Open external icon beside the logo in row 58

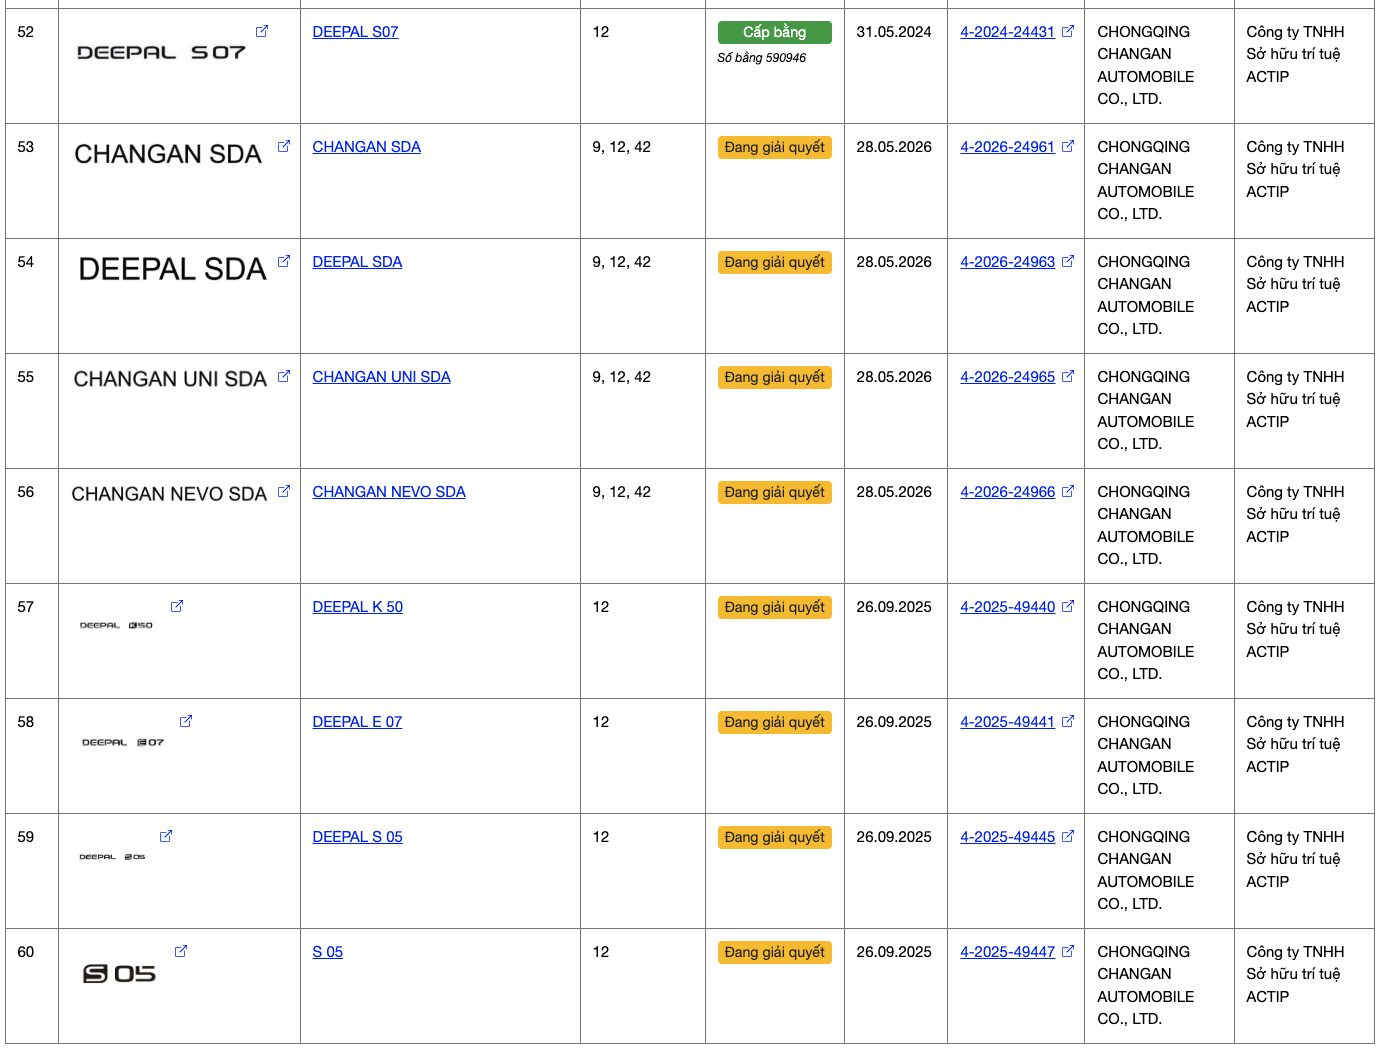[186, 721]
